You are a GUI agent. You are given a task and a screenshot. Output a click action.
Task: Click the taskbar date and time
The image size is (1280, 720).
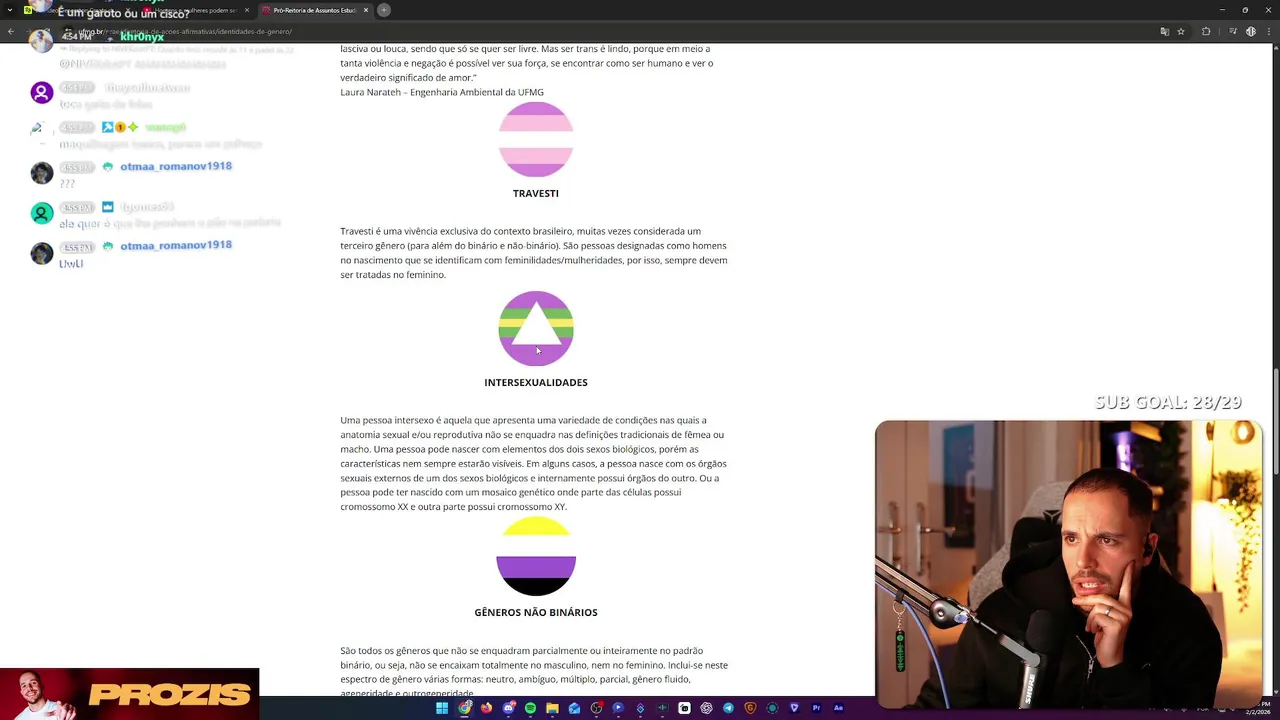click(x=1257, y=709)
